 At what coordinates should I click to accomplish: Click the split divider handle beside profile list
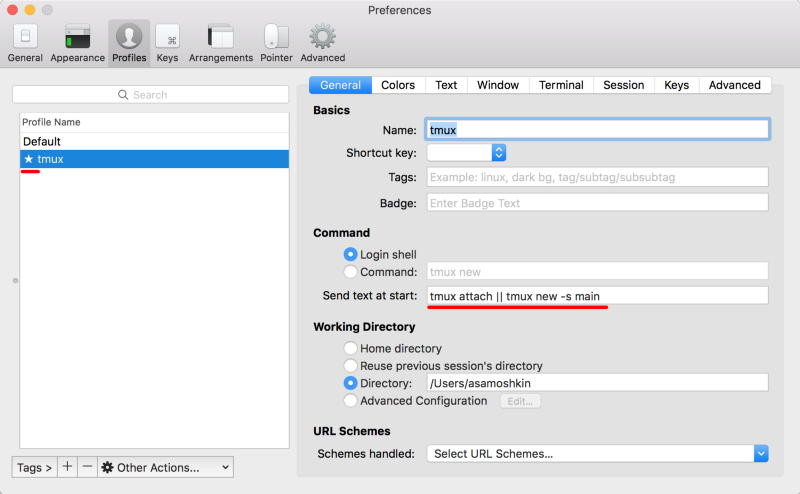15,281
